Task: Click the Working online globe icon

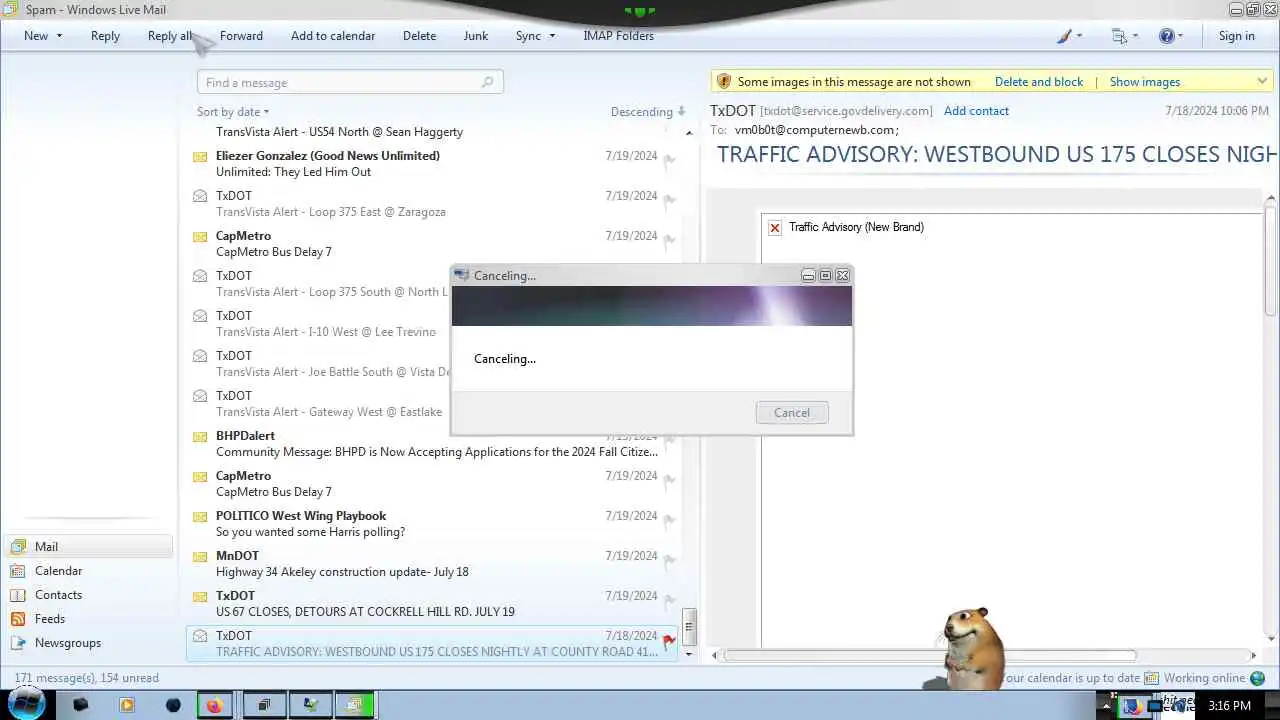Action: pyautogui.click(x=1257, y=678)
